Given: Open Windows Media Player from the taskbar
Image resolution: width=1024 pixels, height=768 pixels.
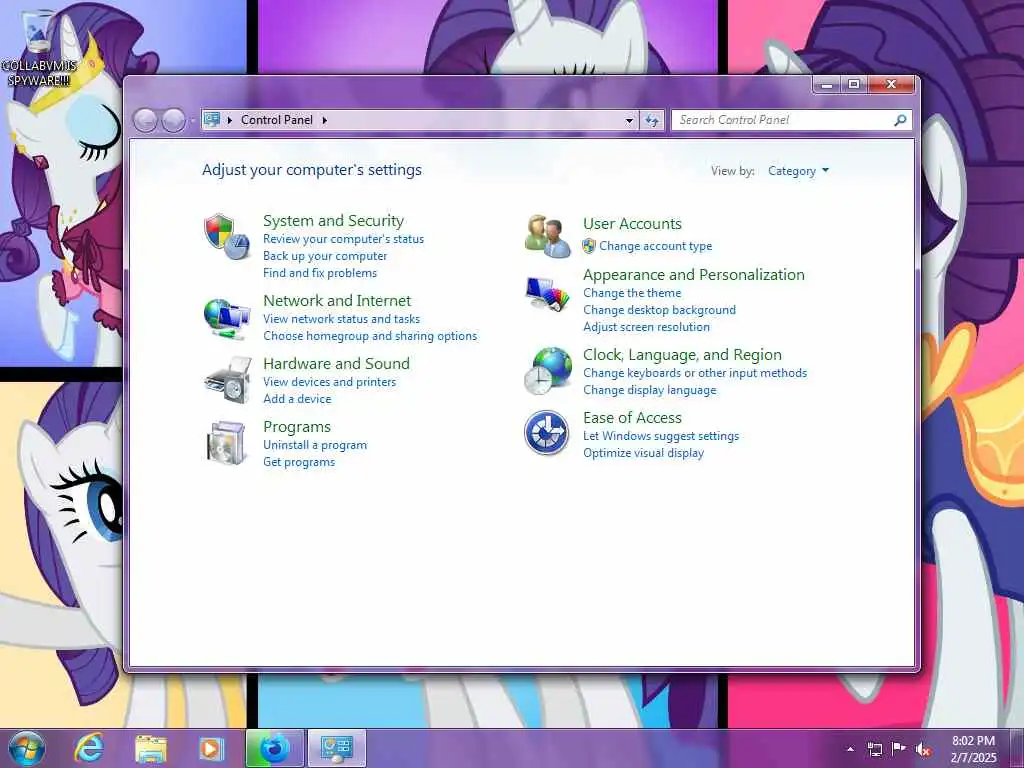Looking at the screenshot, I should [x=211, y=749].
